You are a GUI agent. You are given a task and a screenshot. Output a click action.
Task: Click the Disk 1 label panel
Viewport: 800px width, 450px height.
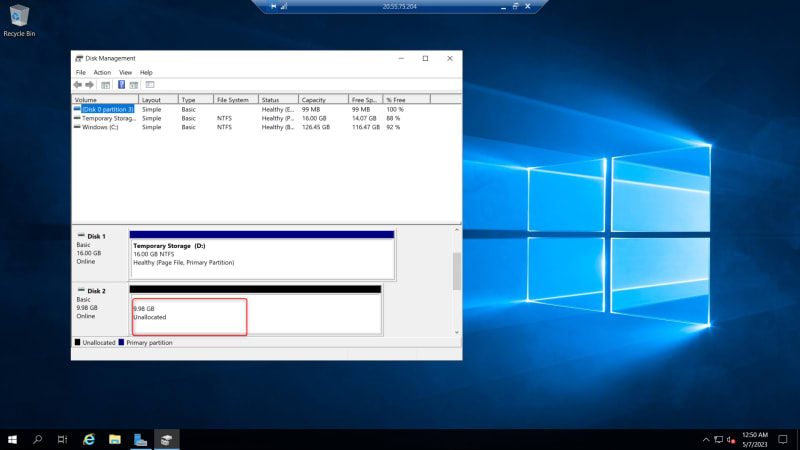pyautogui.click(x=100, y=254)
